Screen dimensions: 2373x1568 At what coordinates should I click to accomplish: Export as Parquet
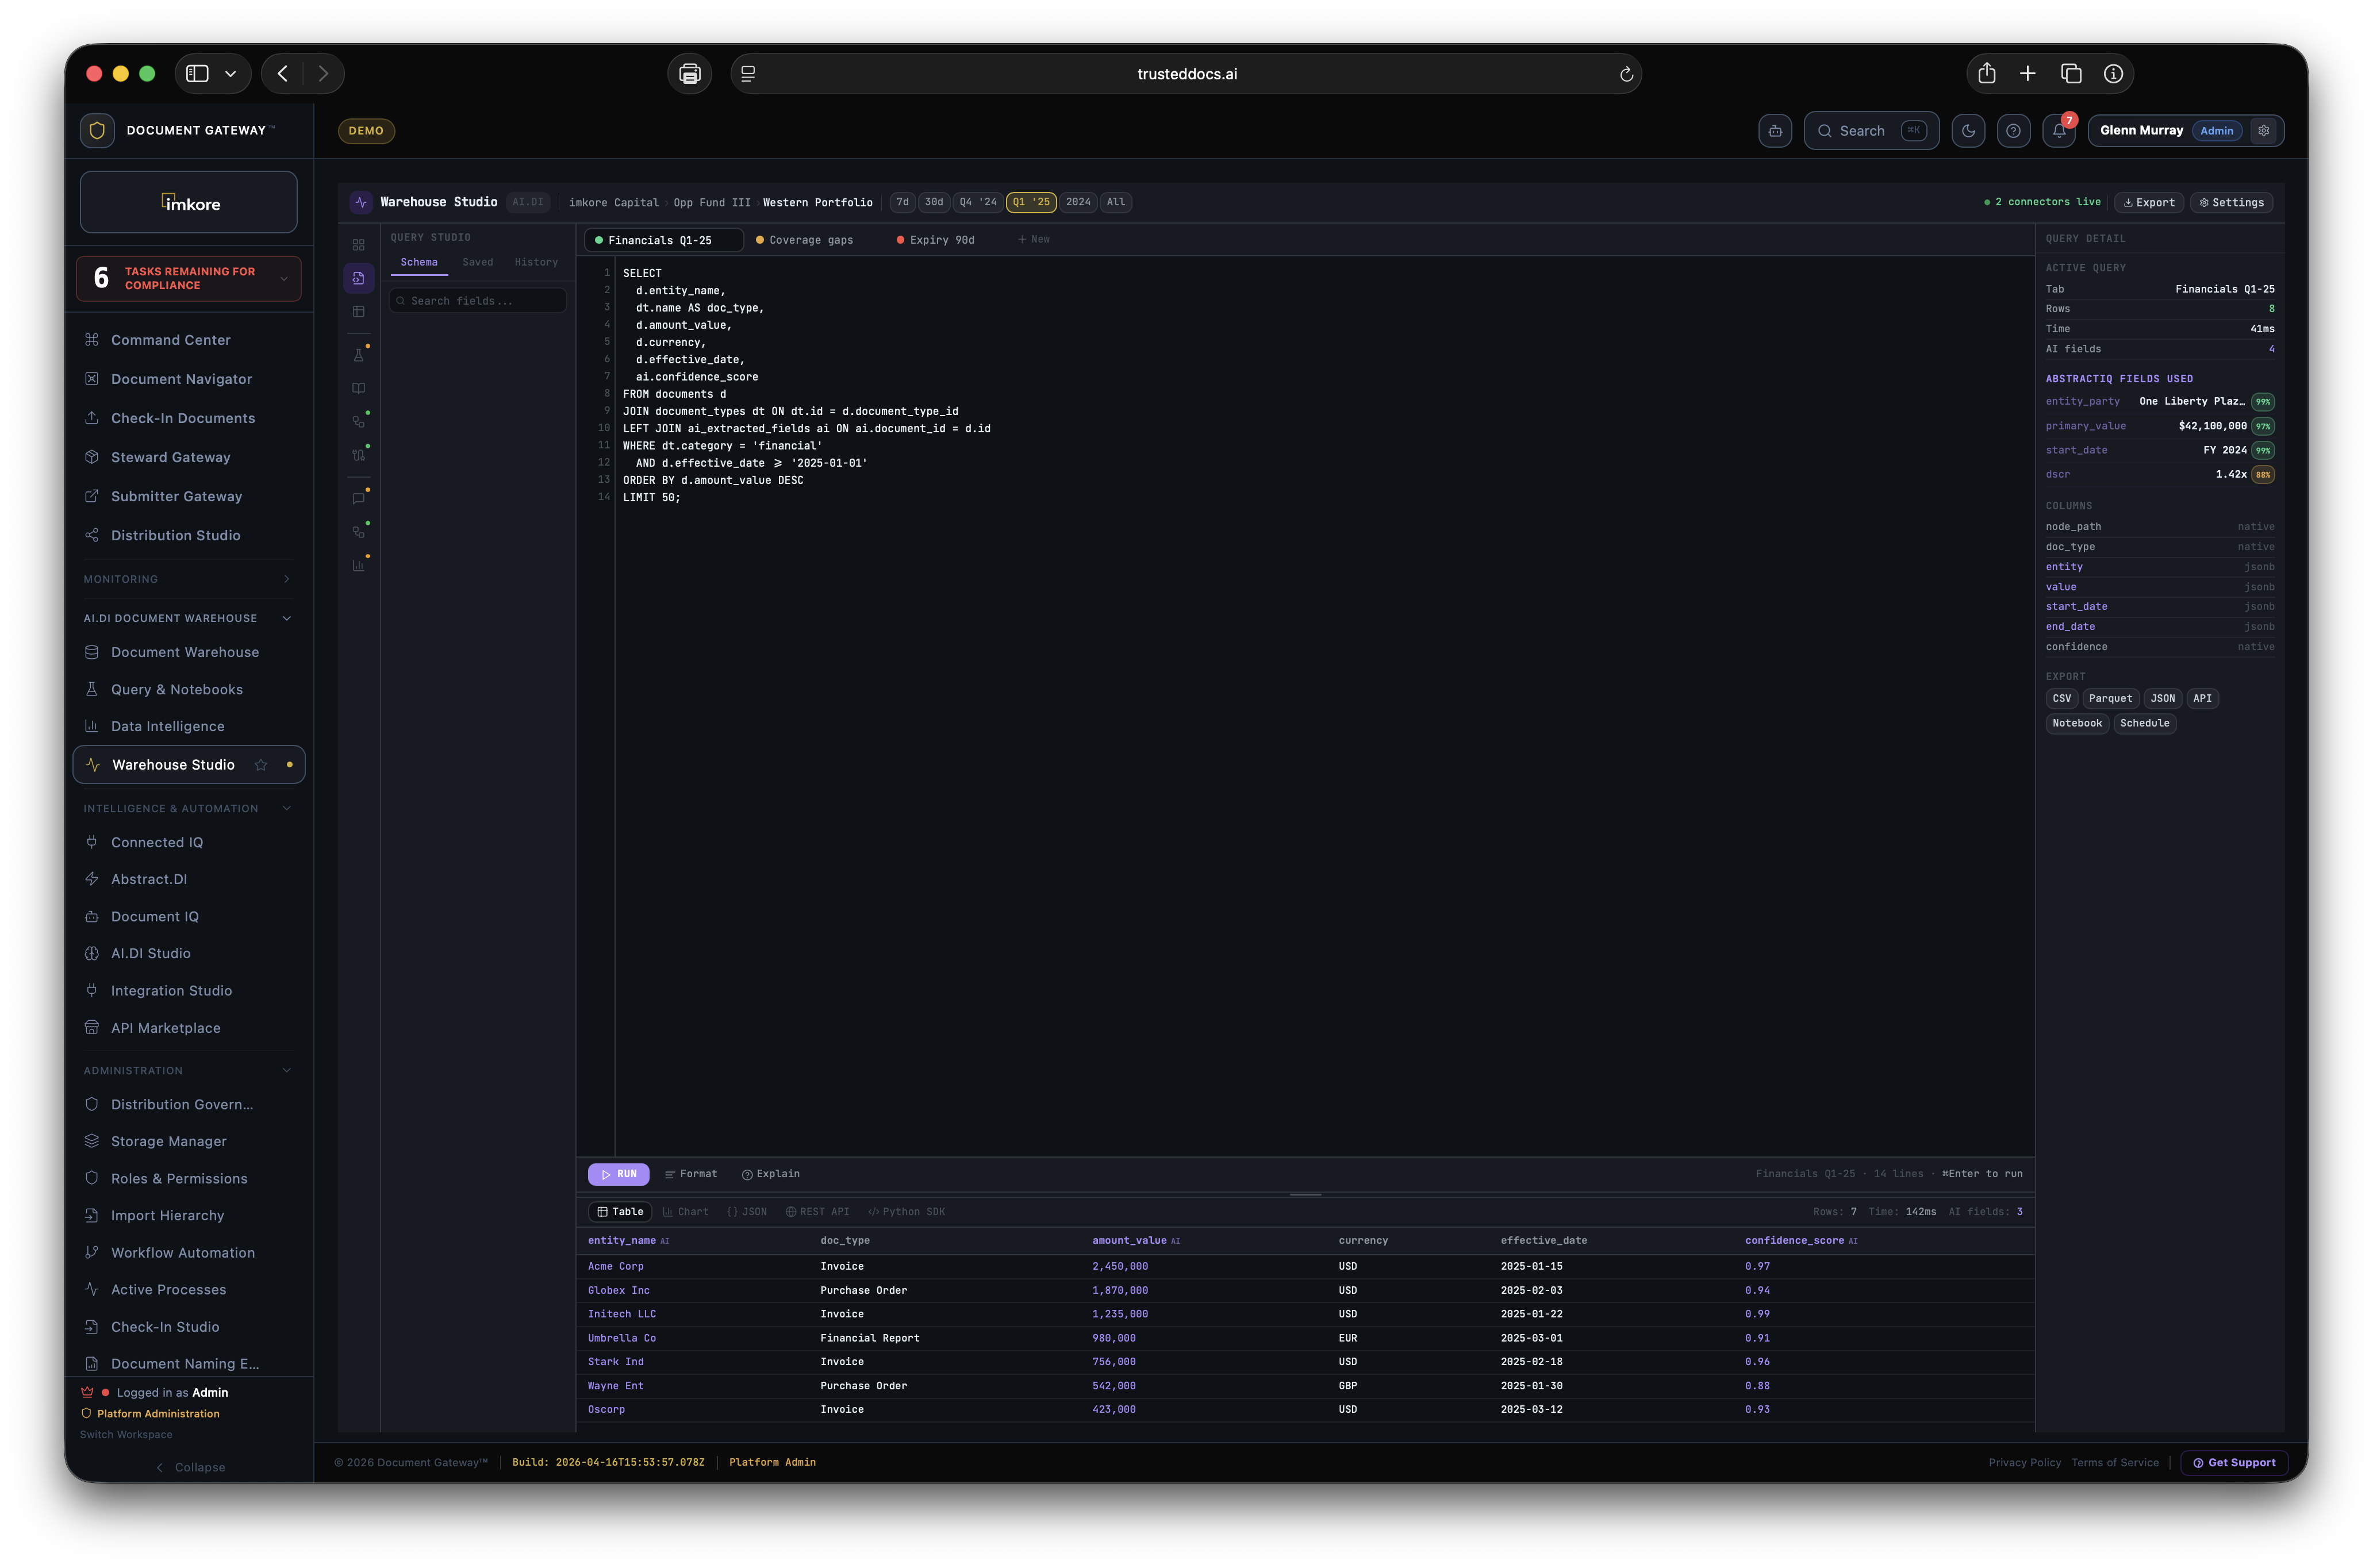2110,698
